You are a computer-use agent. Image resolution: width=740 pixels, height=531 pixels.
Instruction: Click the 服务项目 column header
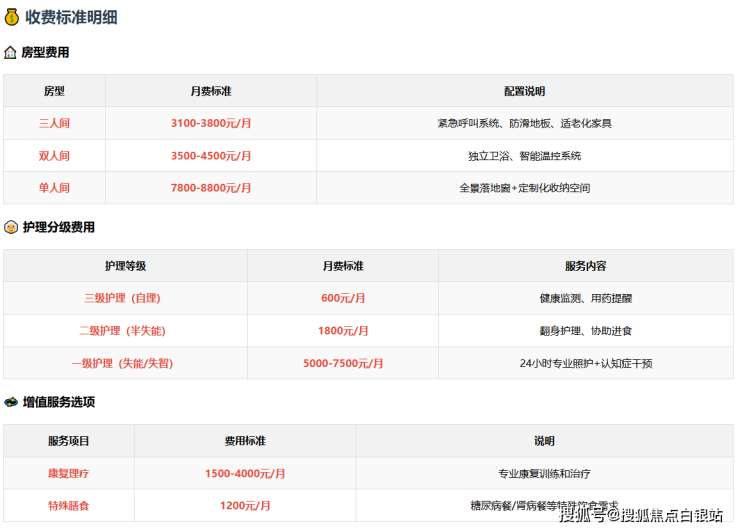point(69,441)
